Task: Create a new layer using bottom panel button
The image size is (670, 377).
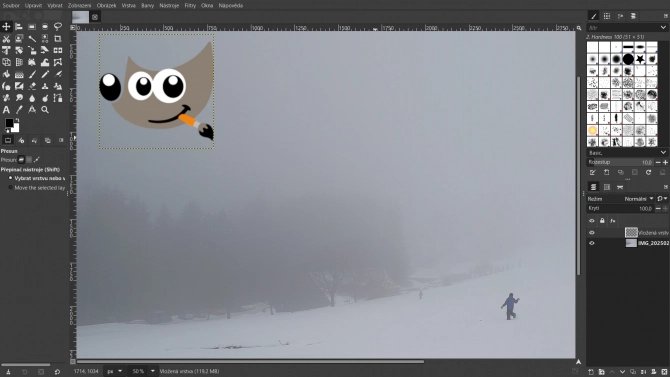Action: coord(591,372)
